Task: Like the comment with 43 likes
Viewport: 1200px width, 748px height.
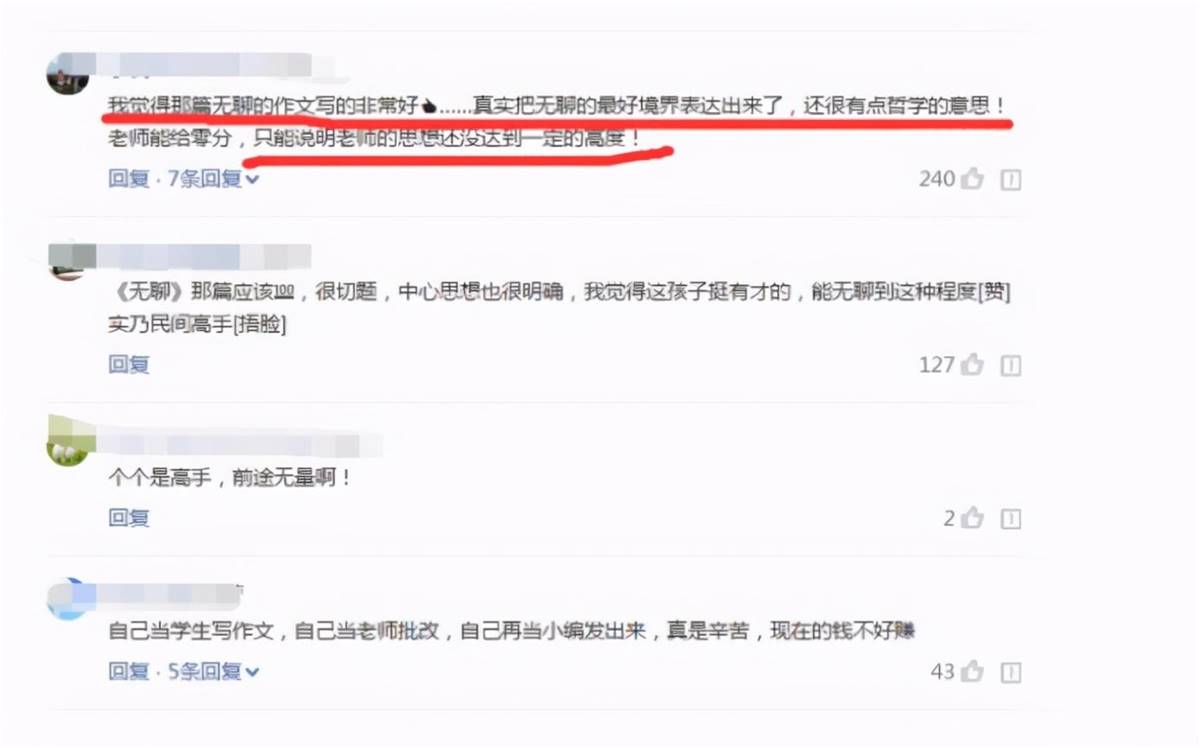Action: (973, 672)
